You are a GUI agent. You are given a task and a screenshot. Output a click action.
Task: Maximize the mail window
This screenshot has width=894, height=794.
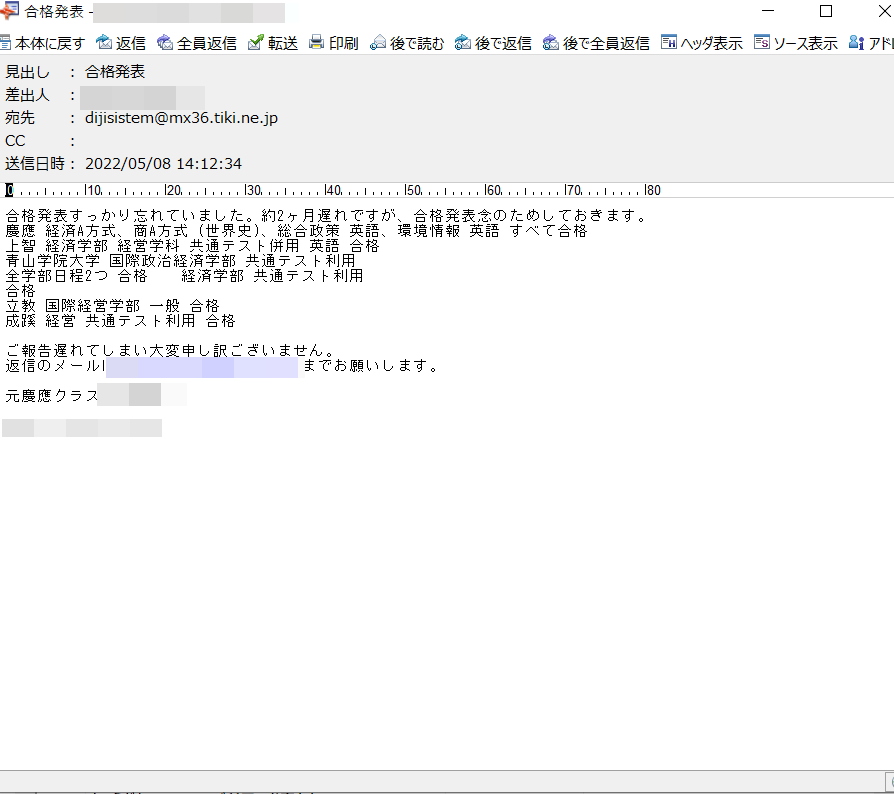tap(826, 11)
